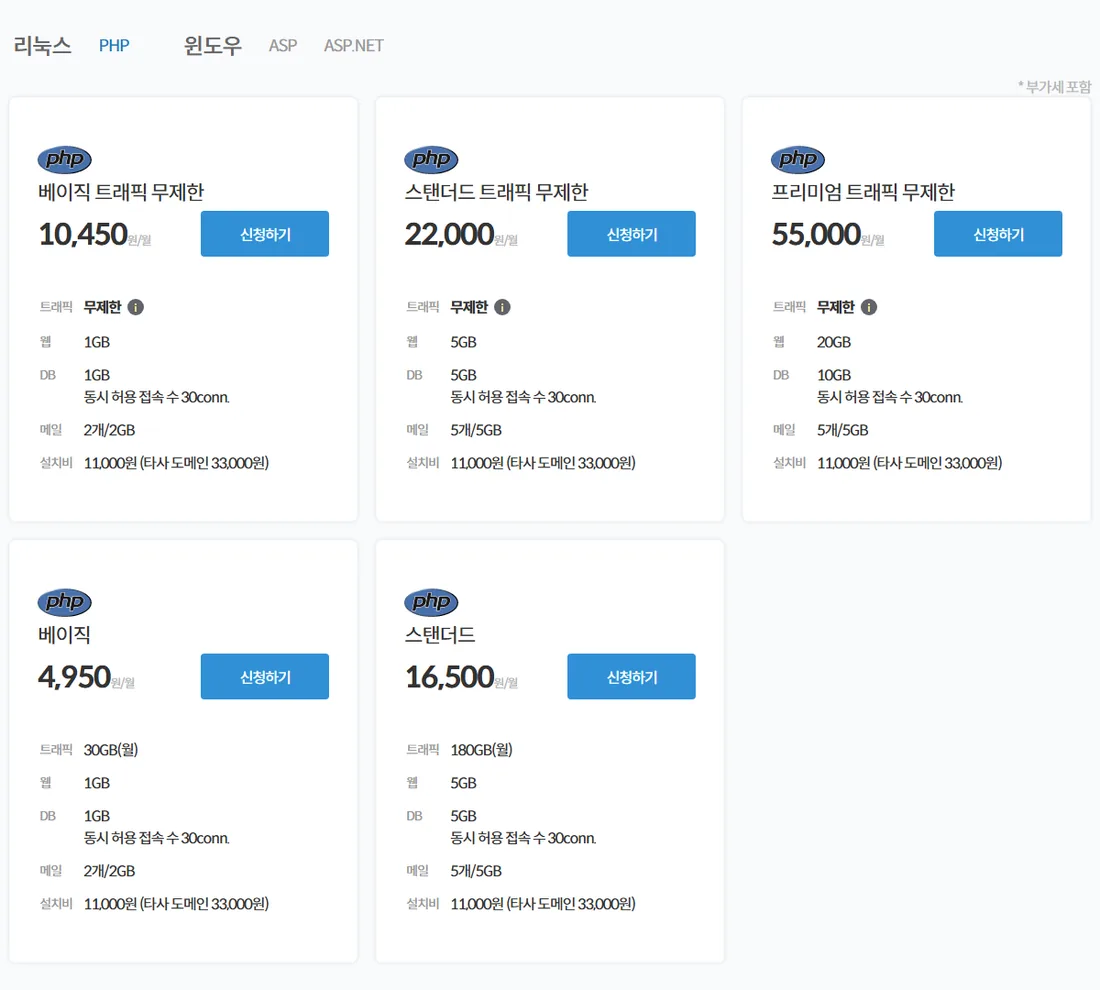Click the 22,000 price text
Screen dimensions: 1100x990
coord(450,234)
